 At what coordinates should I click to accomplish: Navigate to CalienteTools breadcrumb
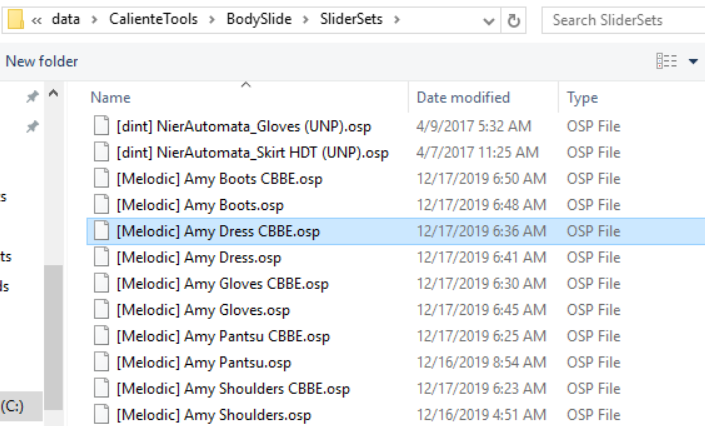[153, 19]
